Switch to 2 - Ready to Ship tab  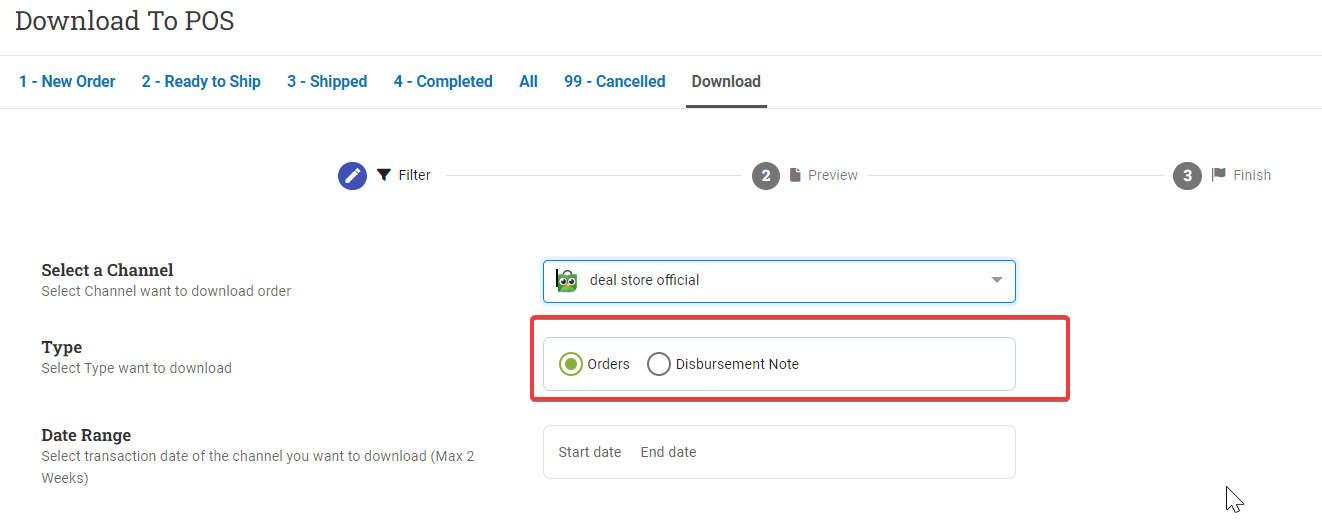[x=201, y=82]
